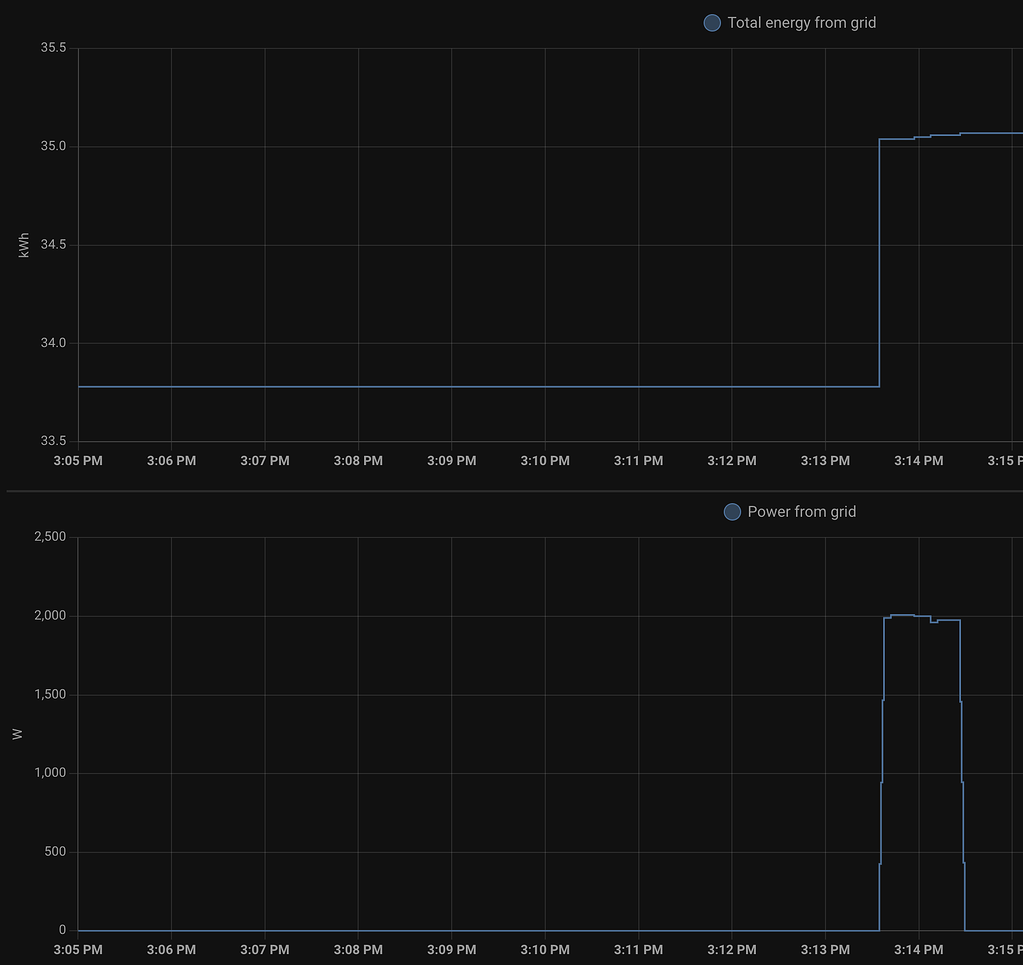Click the step jump in the energy line
The image size is (1023, 965).
point(879,260)
